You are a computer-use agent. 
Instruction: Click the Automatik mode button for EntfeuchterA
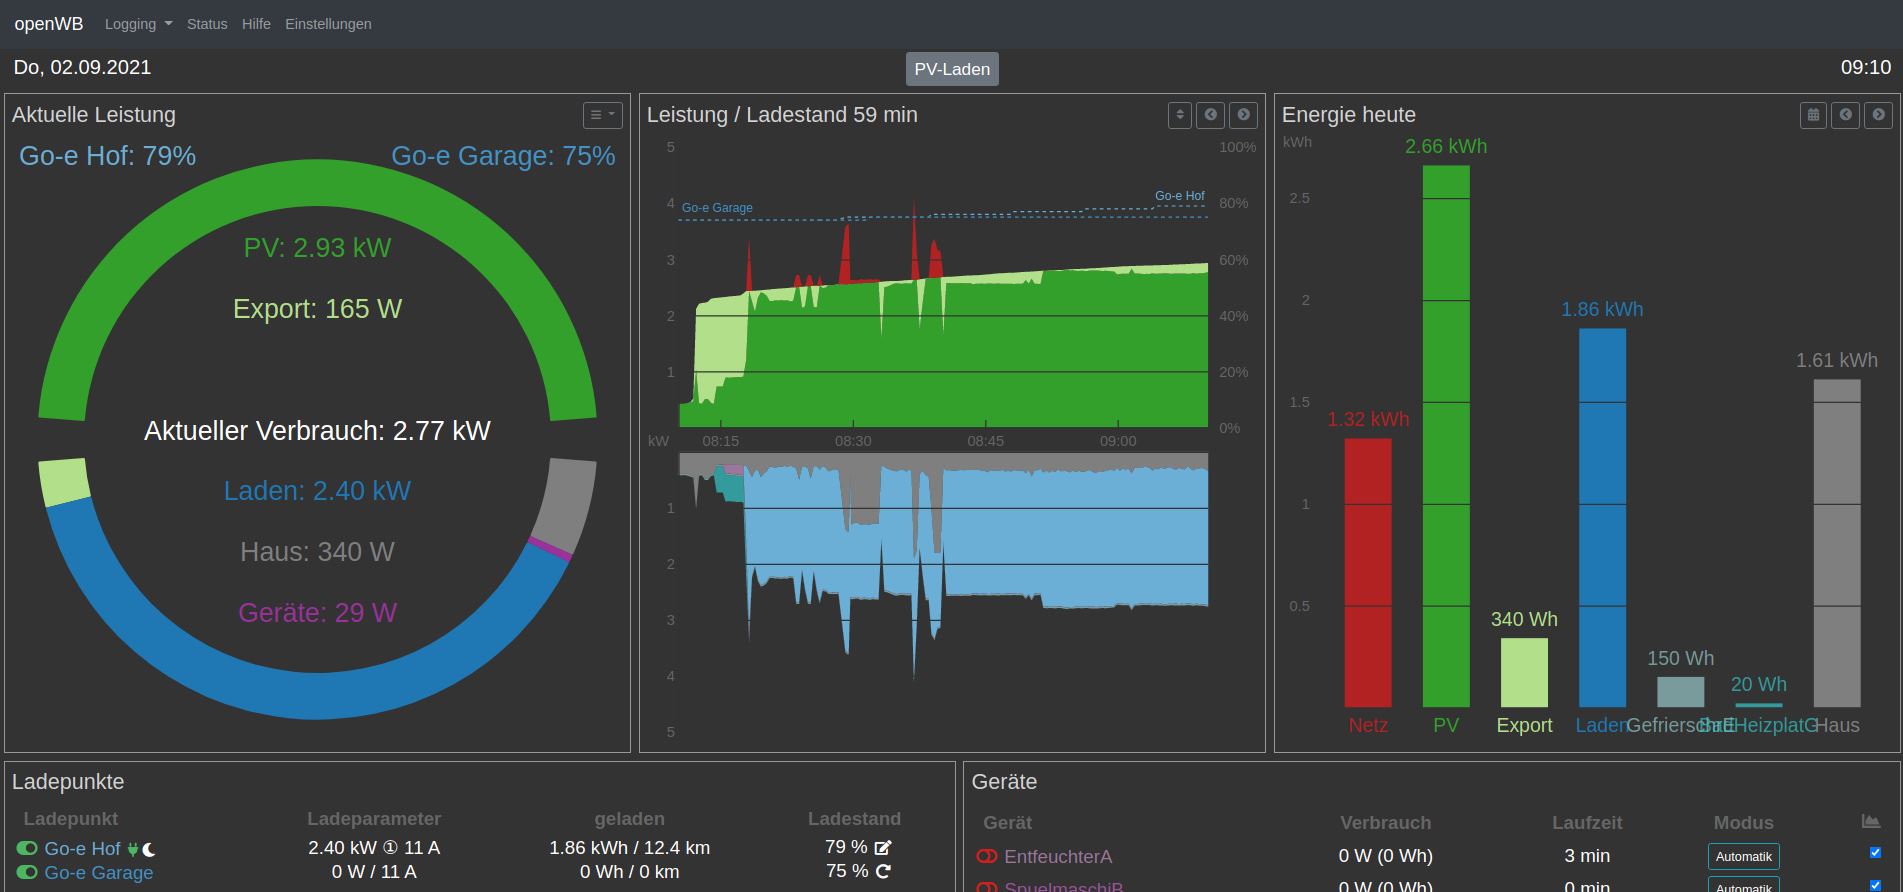coord(1743,856)
